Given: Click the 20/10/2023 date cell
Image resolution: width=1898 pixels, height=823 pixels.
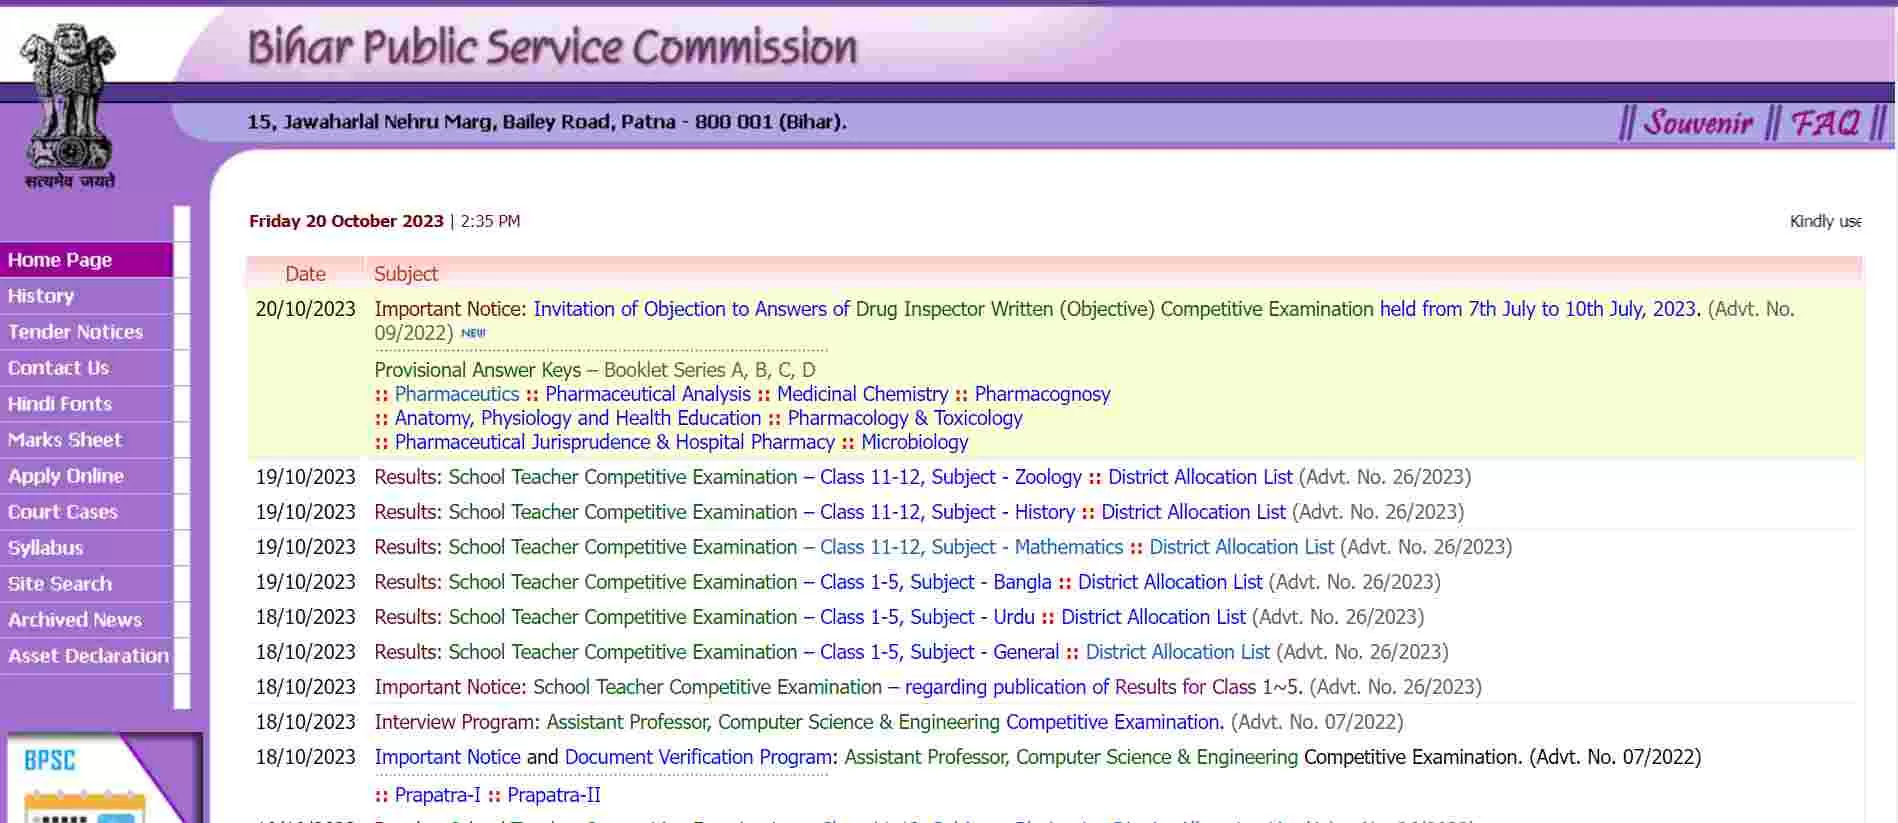Looking at the screenshot, I should [x=305, y=309].
